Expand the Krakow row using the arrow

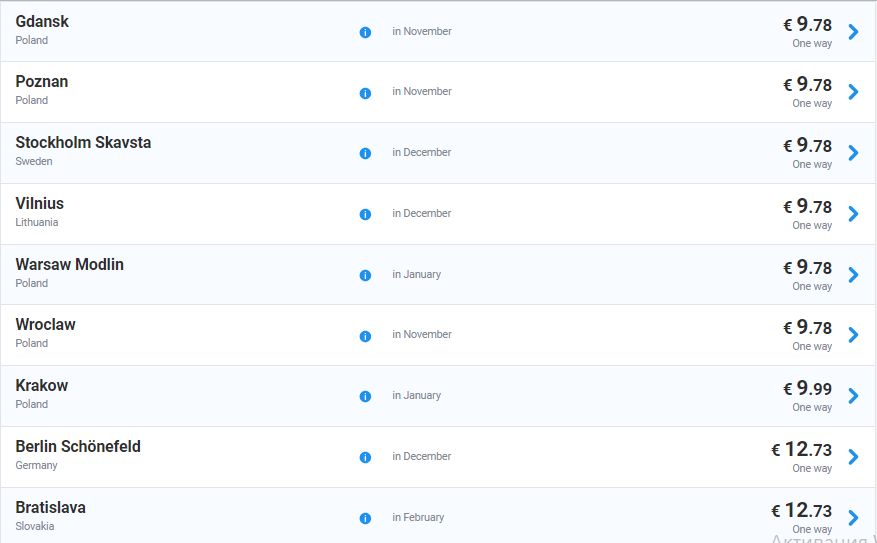tap(853, 396)
